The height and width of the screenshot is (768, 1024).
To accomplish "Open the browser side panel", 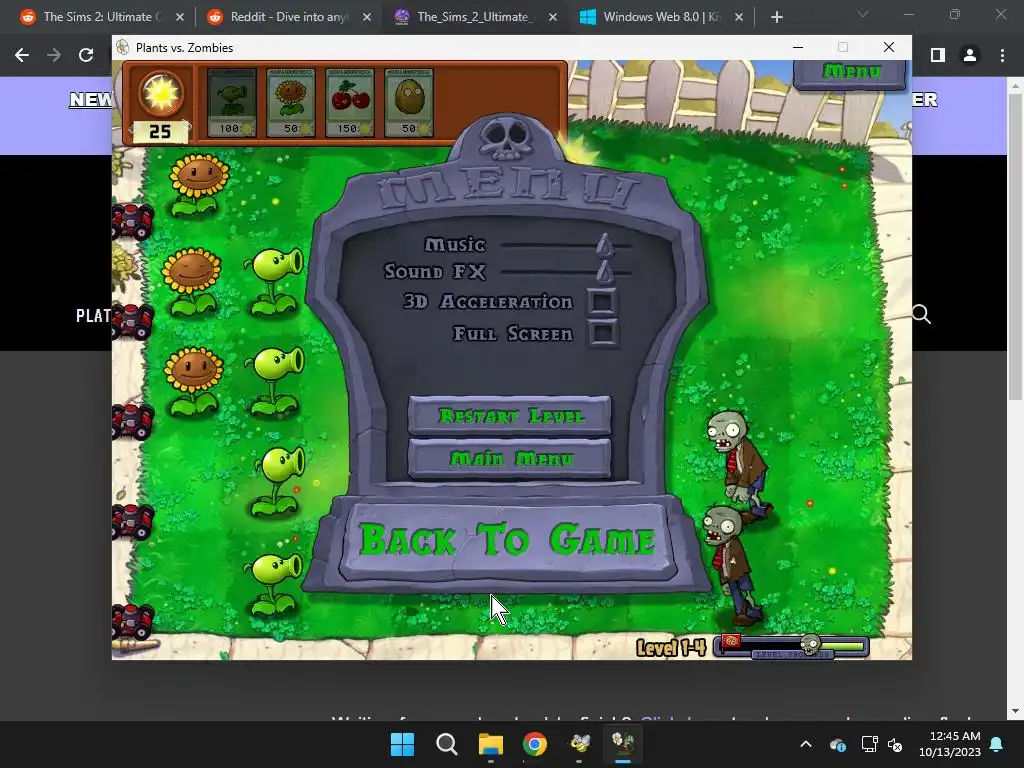I will (938, 56).
